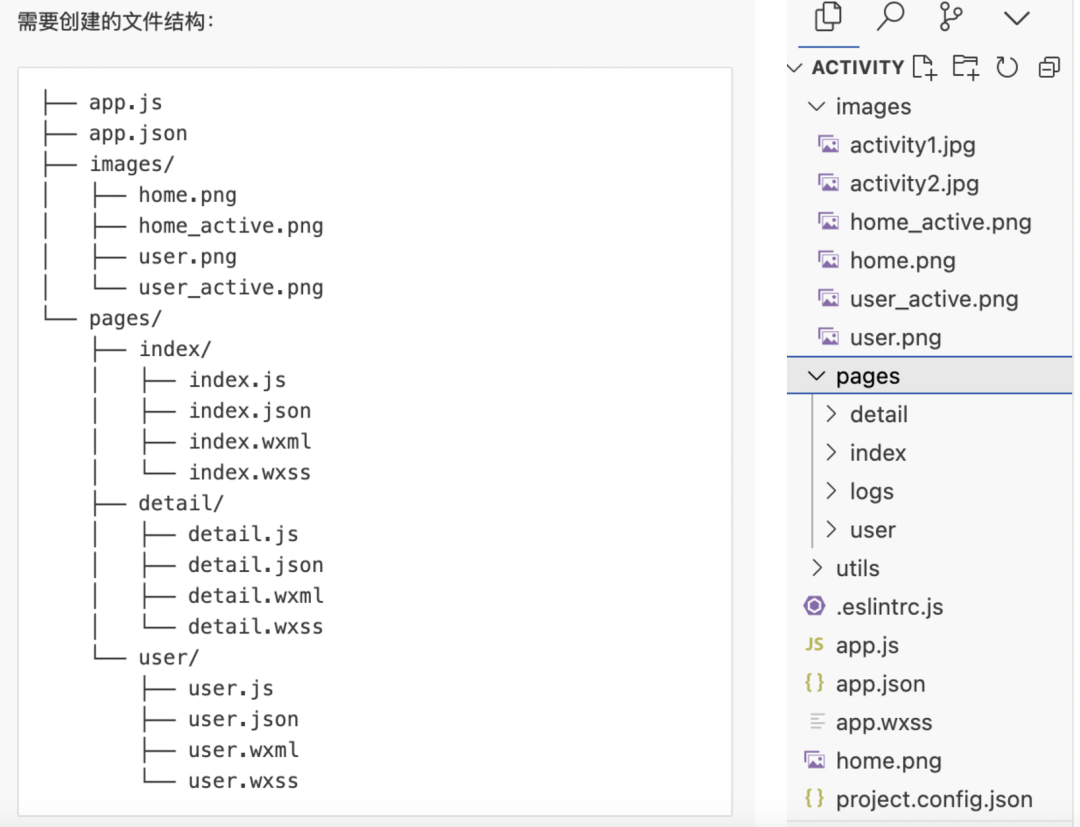
Task: Open the Explorer files icon
Action: click(x=828, y=17)
